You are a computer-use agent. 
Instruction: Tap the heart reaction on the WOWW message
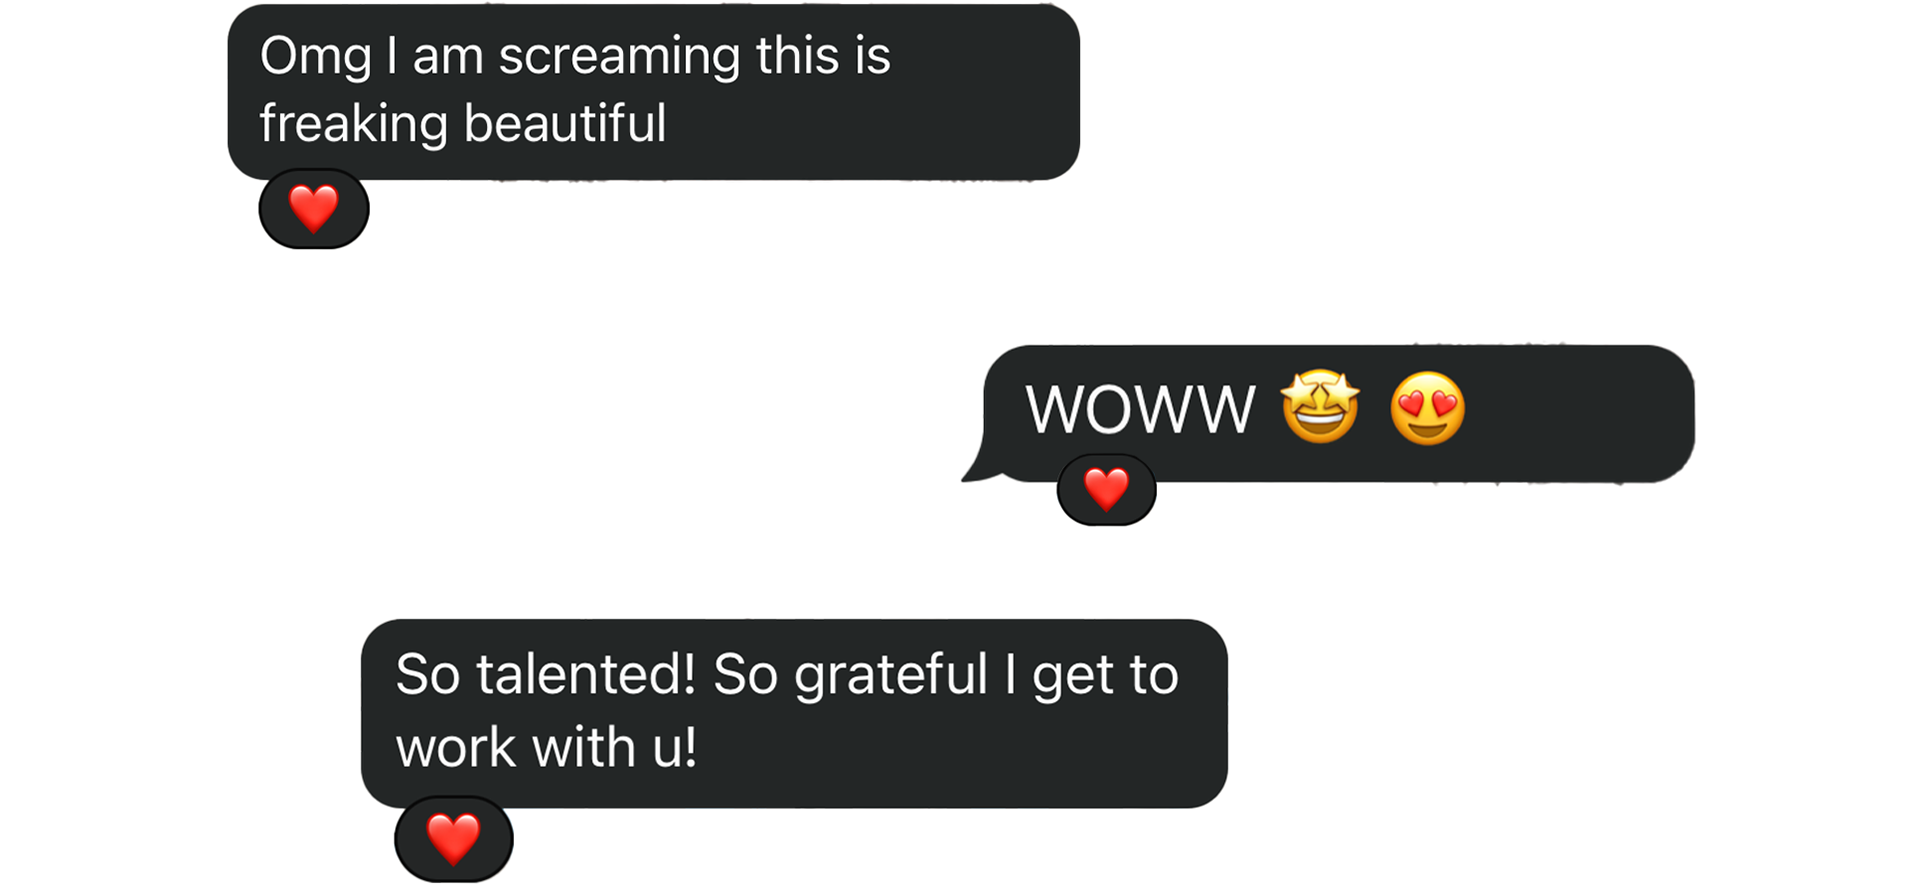1106,489
